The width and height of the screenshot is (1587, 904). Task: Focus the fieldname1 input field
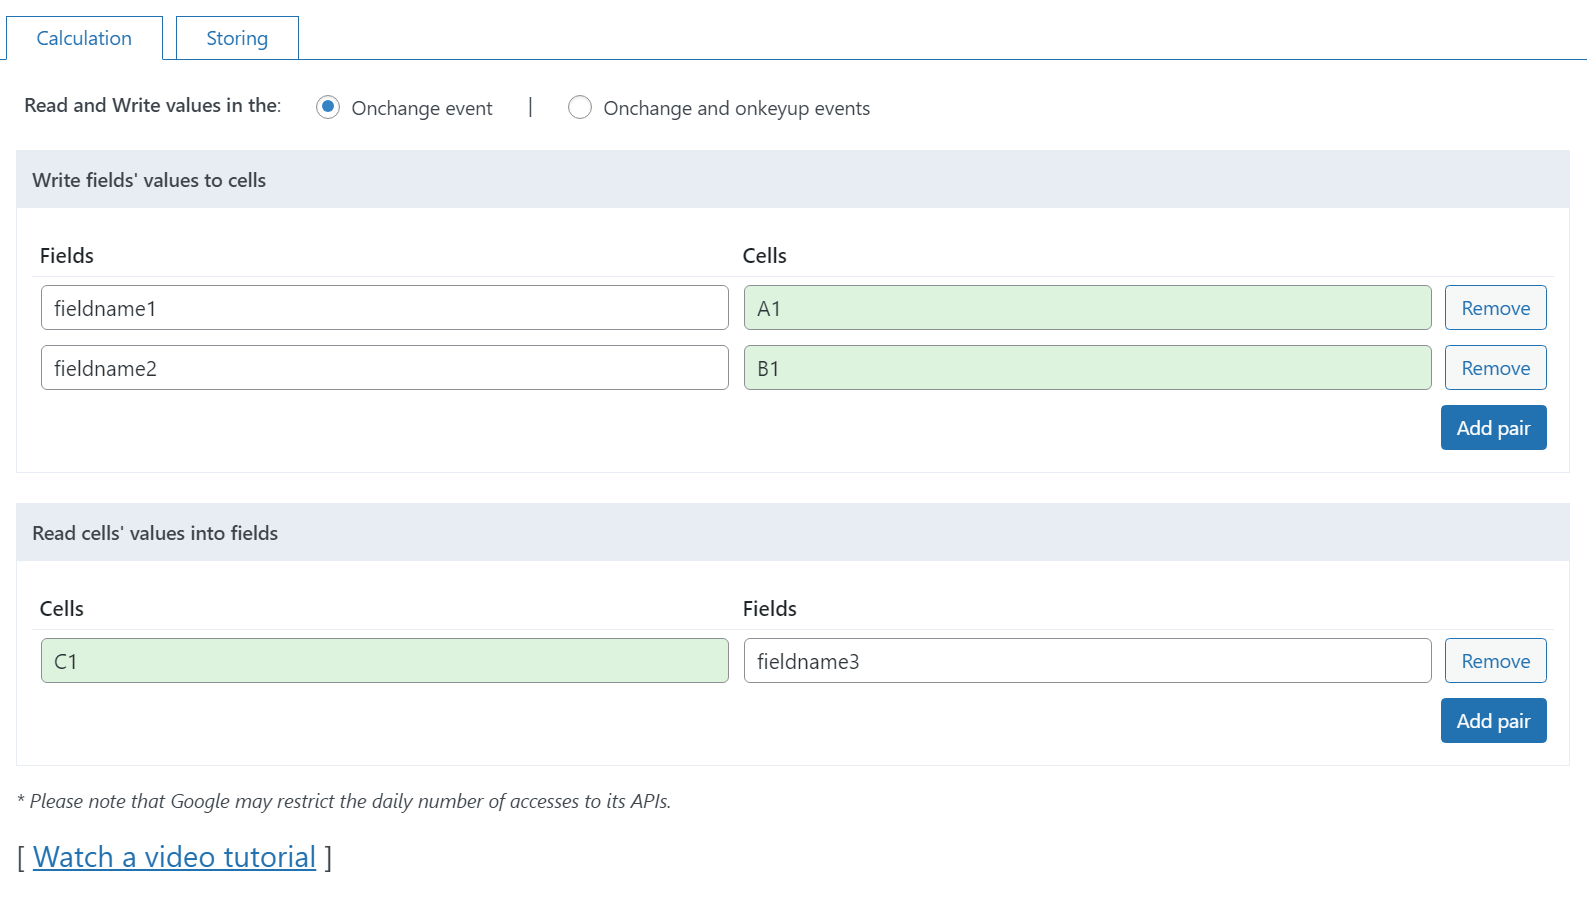[x=384, y=308]
